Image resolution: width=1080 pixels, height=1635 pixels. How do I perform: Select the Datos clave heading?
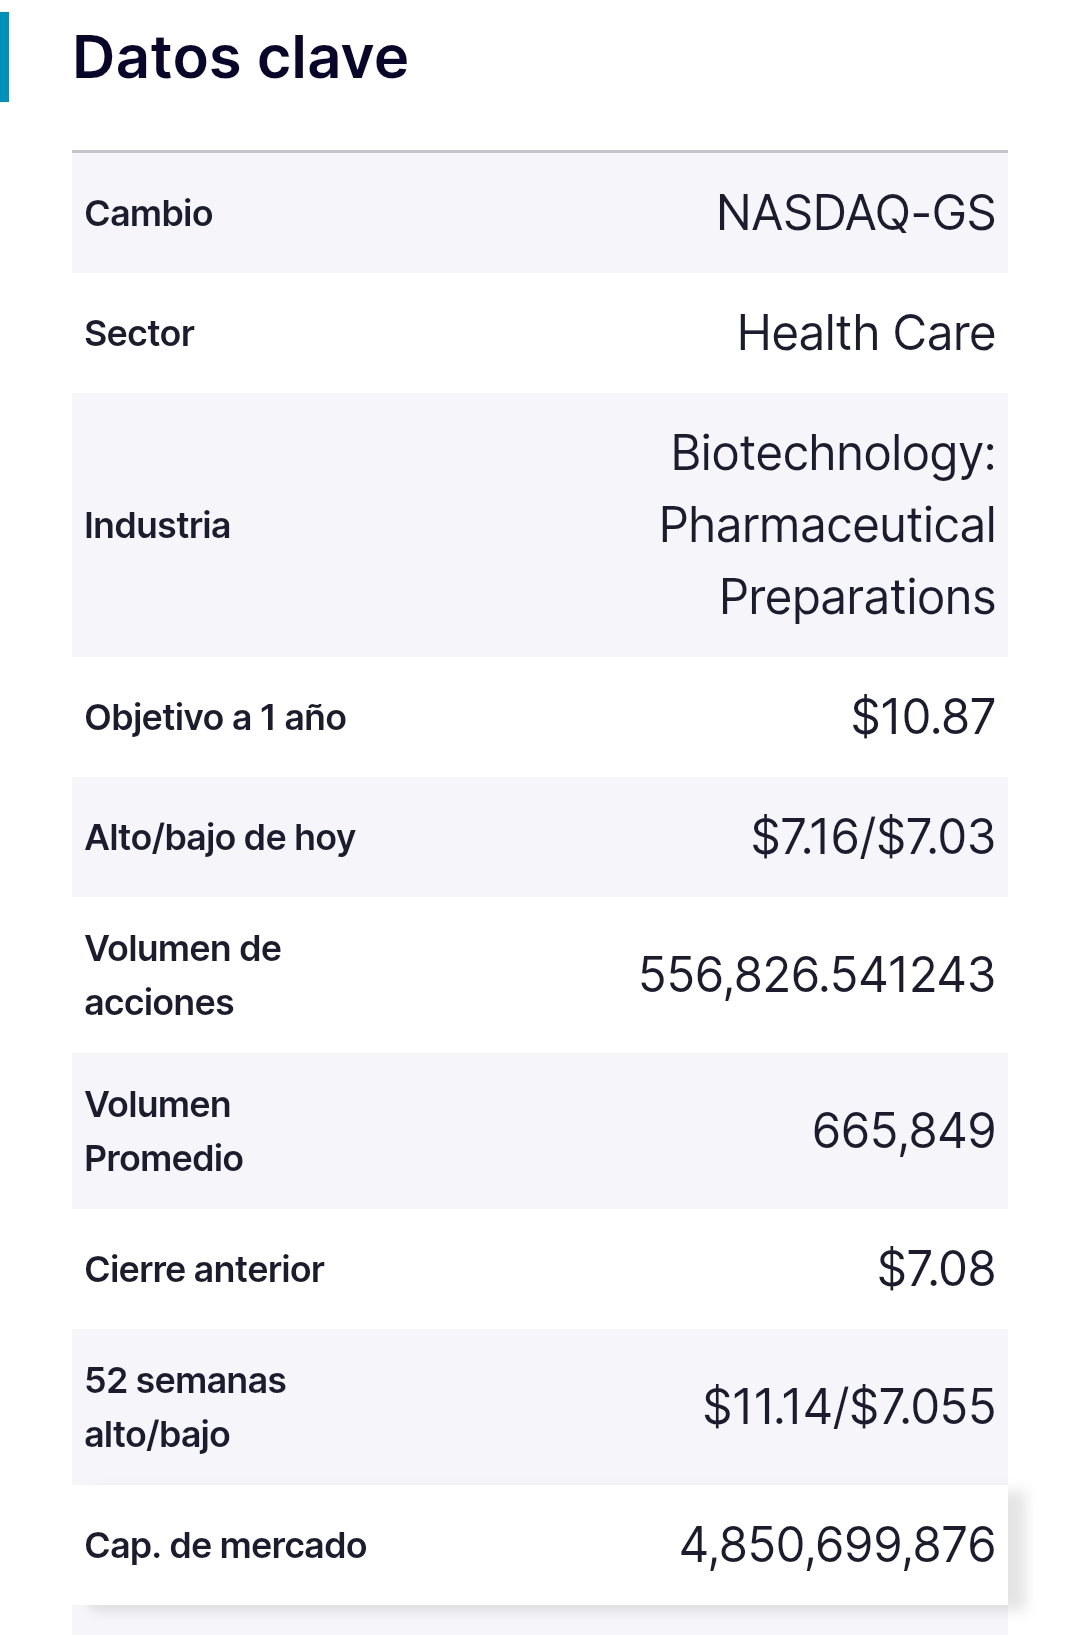point(240,57)
